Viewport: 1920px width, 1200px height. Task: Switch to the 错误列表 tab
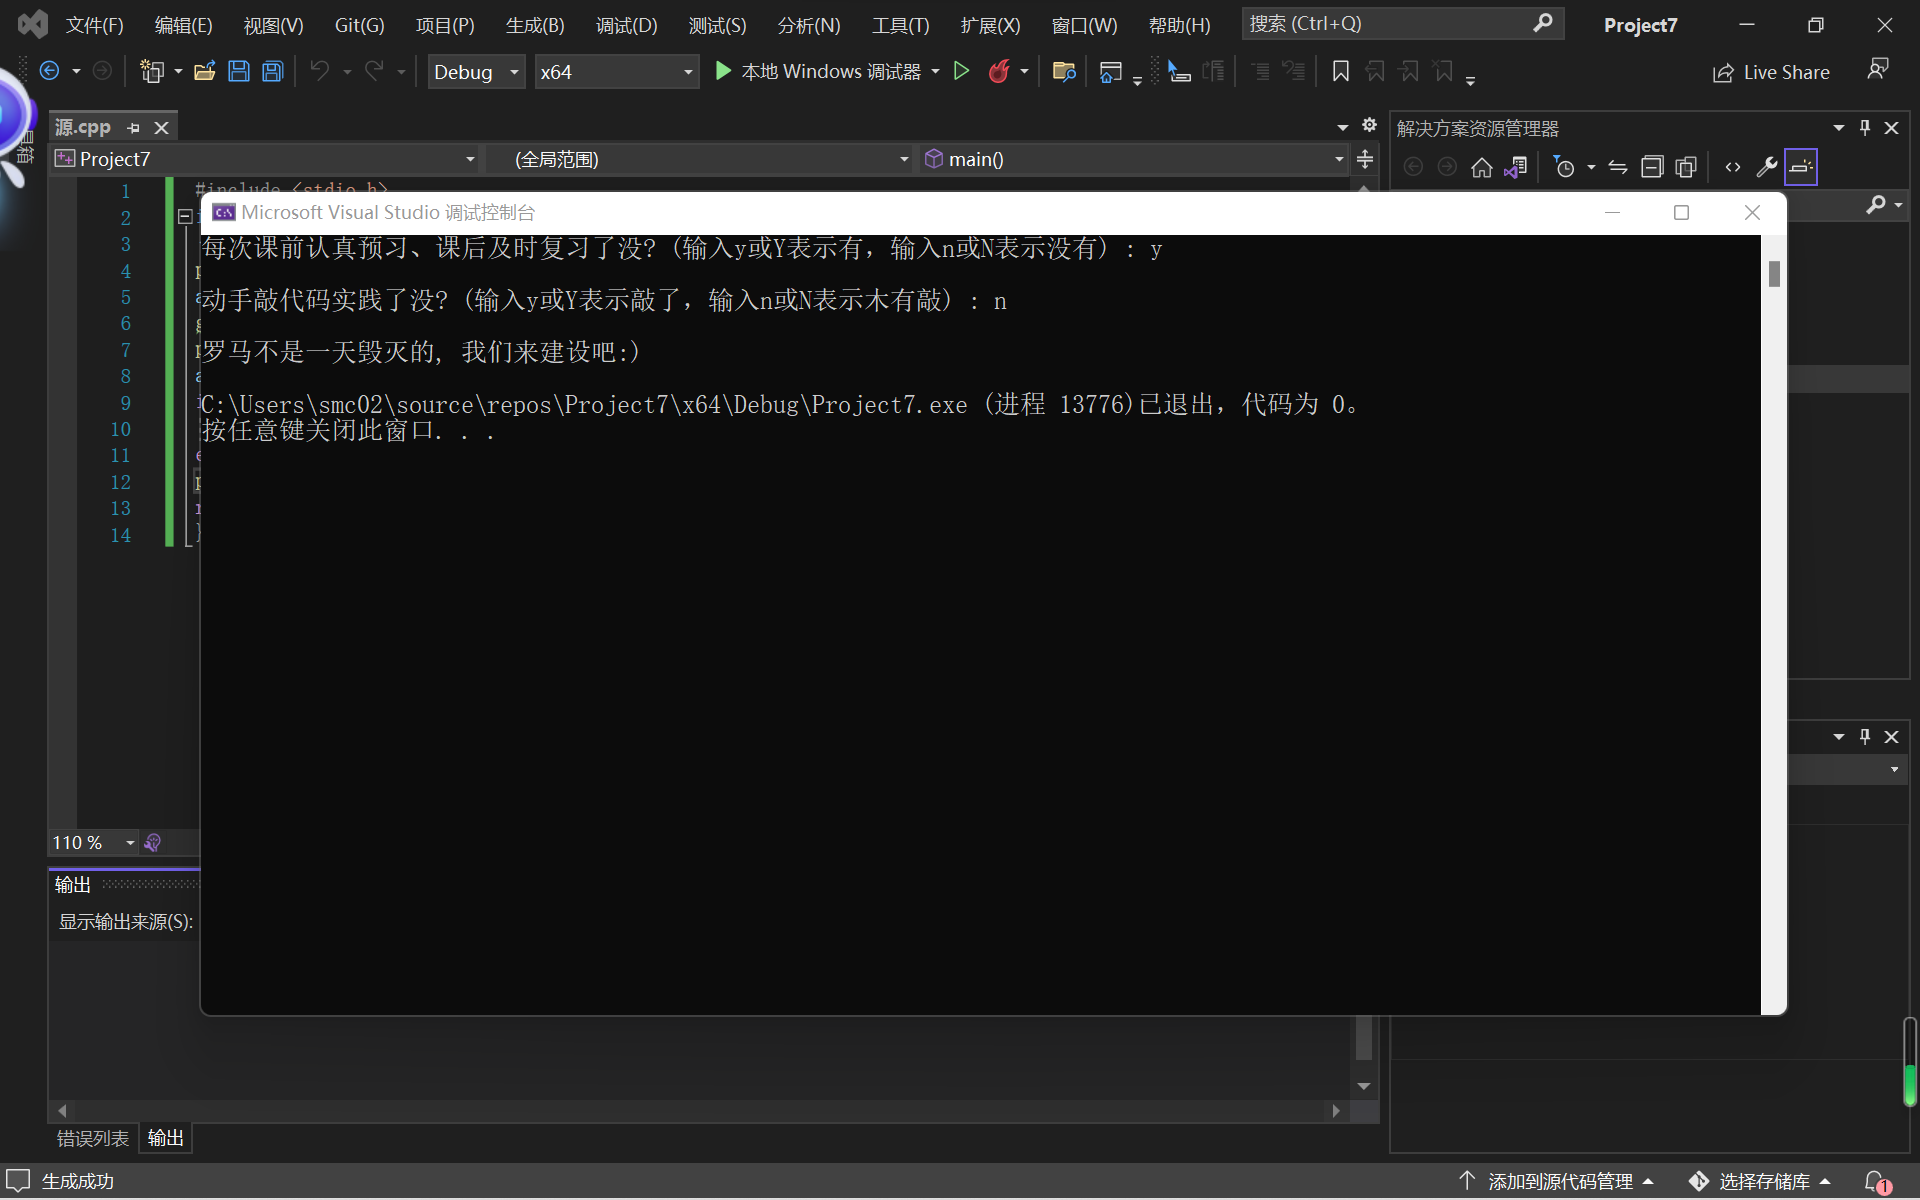point(92,1138)
